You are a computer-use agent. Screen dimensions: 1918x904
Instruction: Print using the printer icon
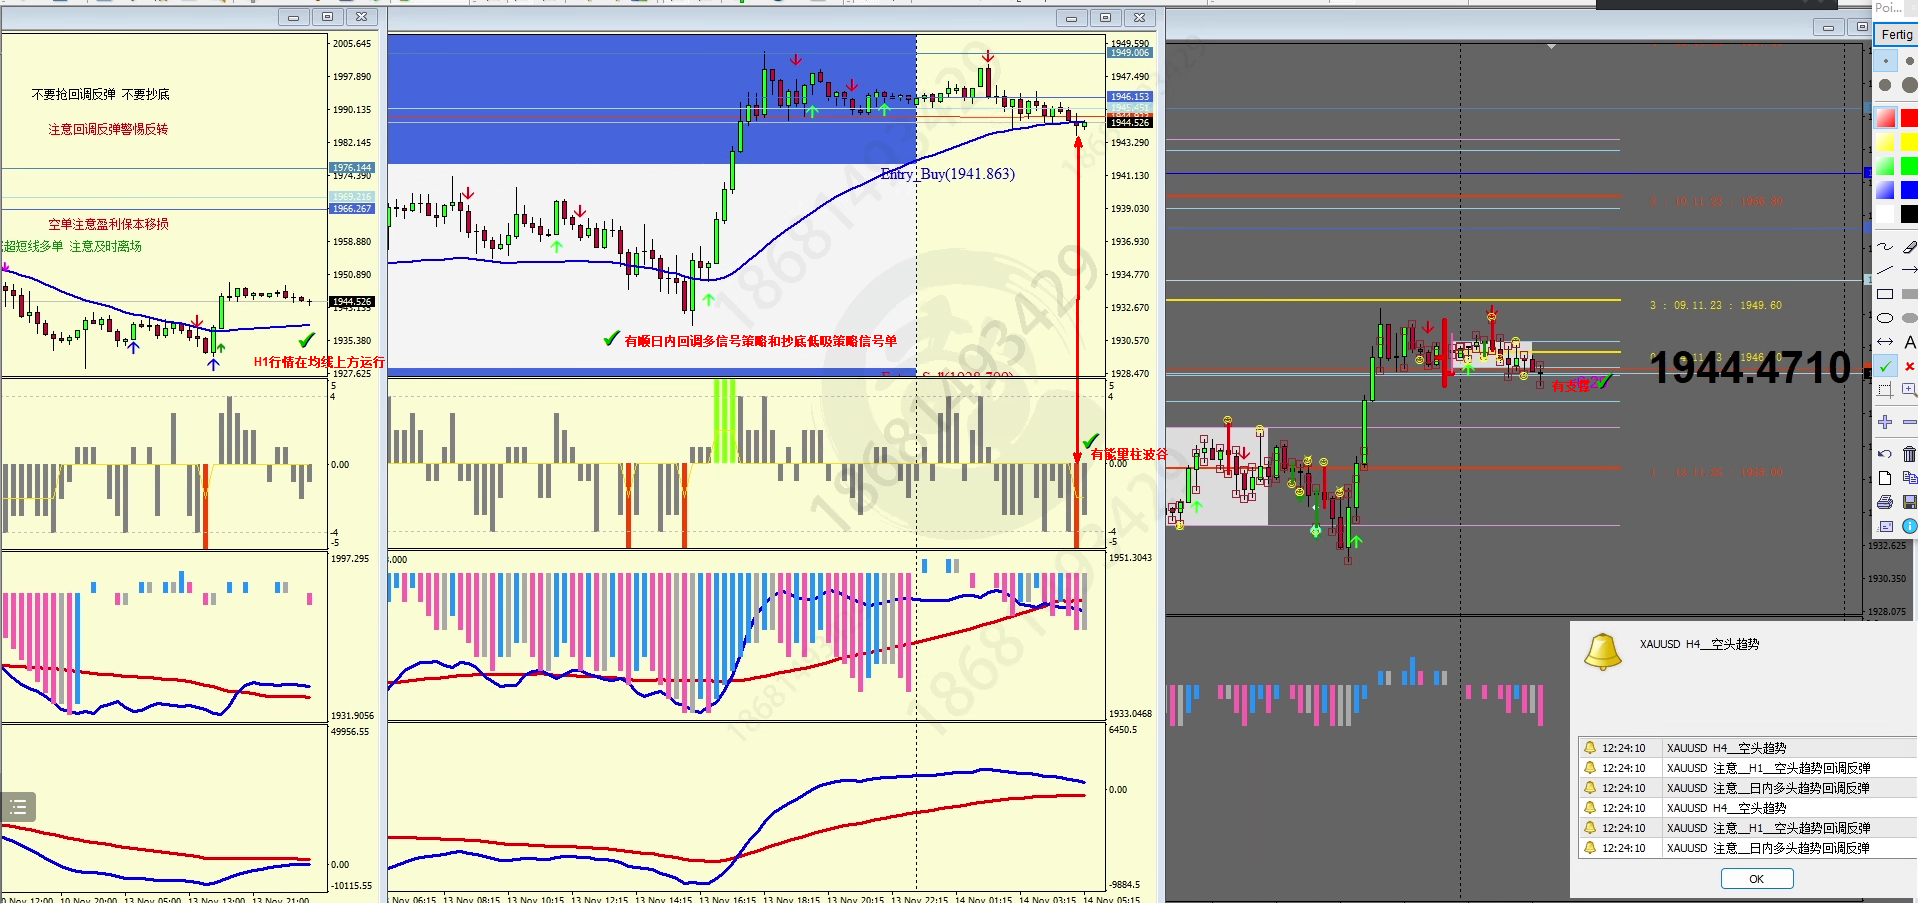point(1885,502)
